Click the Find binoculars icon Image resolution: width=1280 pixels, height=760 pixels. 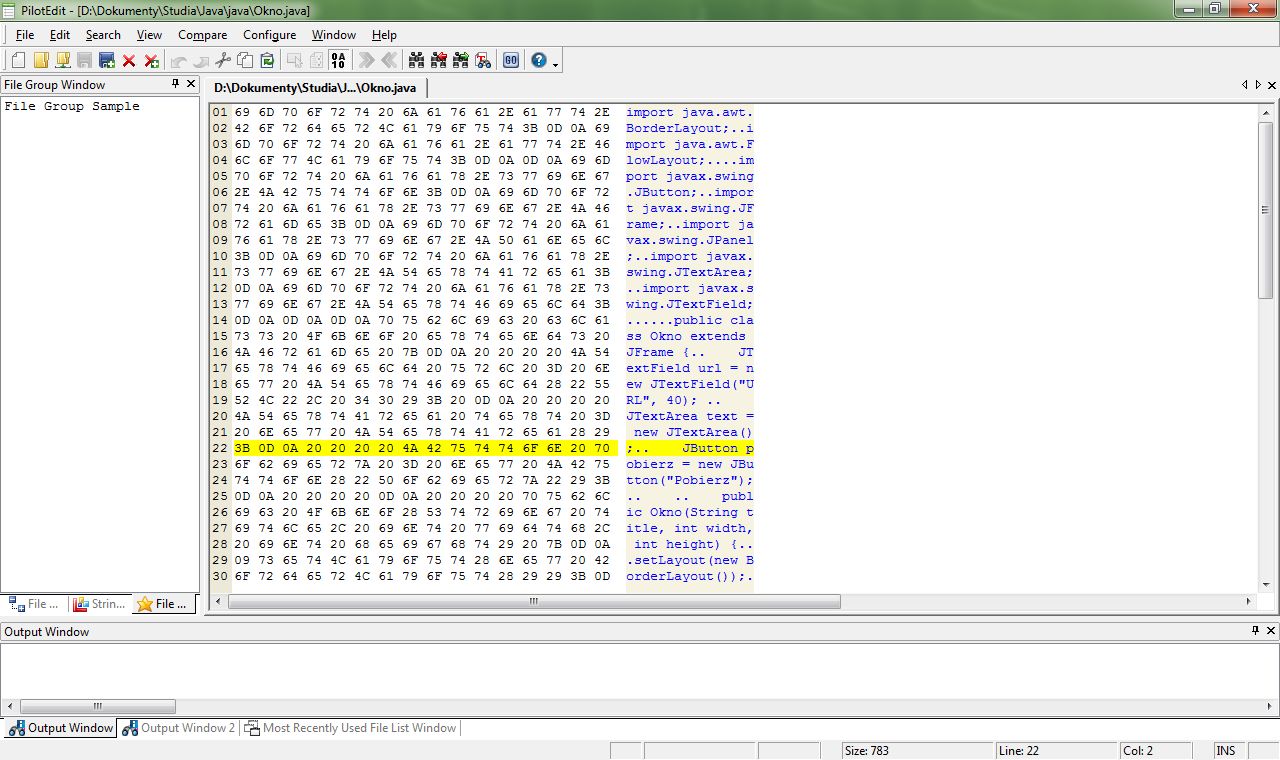click(x=417, y=61)
